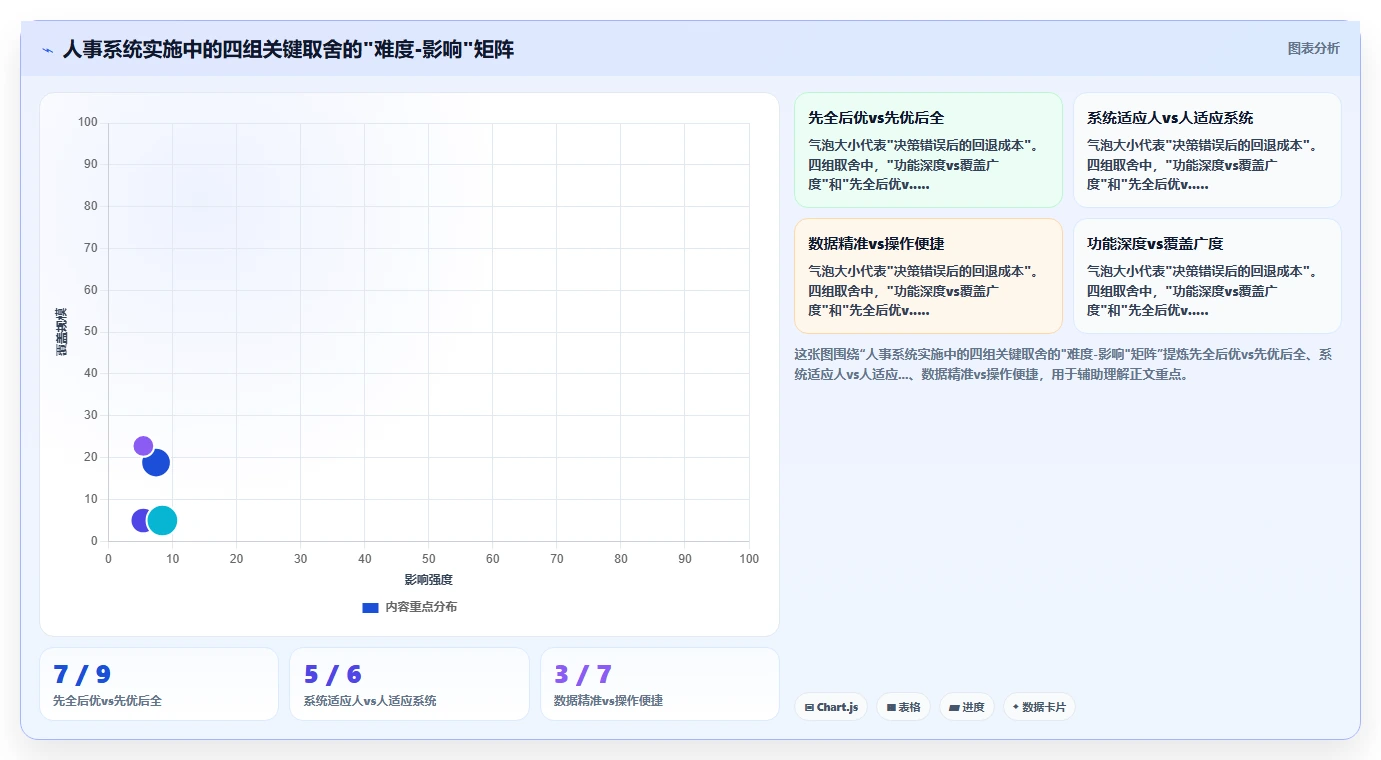Select the cyan bubble on the chart
The image size is (1381, 760).
tap(162, 520)
